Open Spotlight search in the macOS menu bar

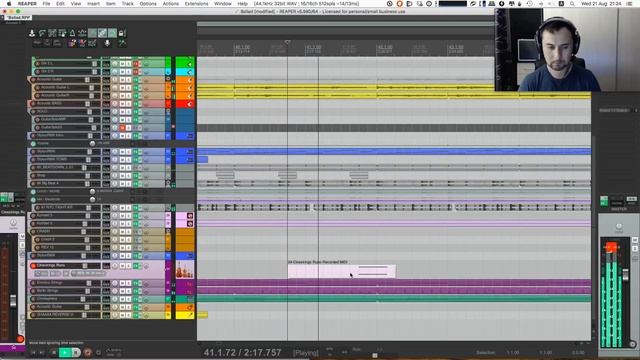point(572,4)
